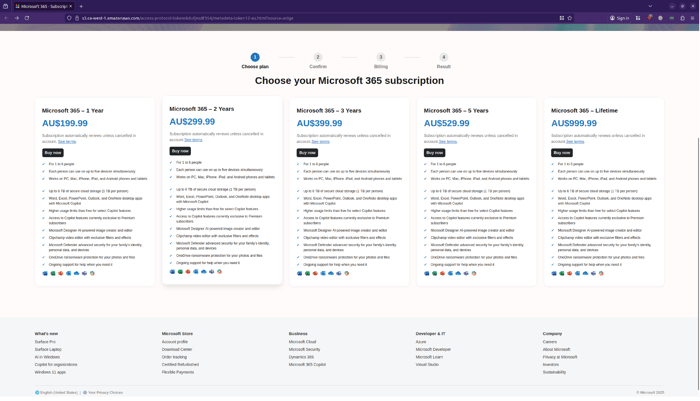The image size is (700, 401).
Task: Click the browser forward arrow
Action: coord(17,18)
